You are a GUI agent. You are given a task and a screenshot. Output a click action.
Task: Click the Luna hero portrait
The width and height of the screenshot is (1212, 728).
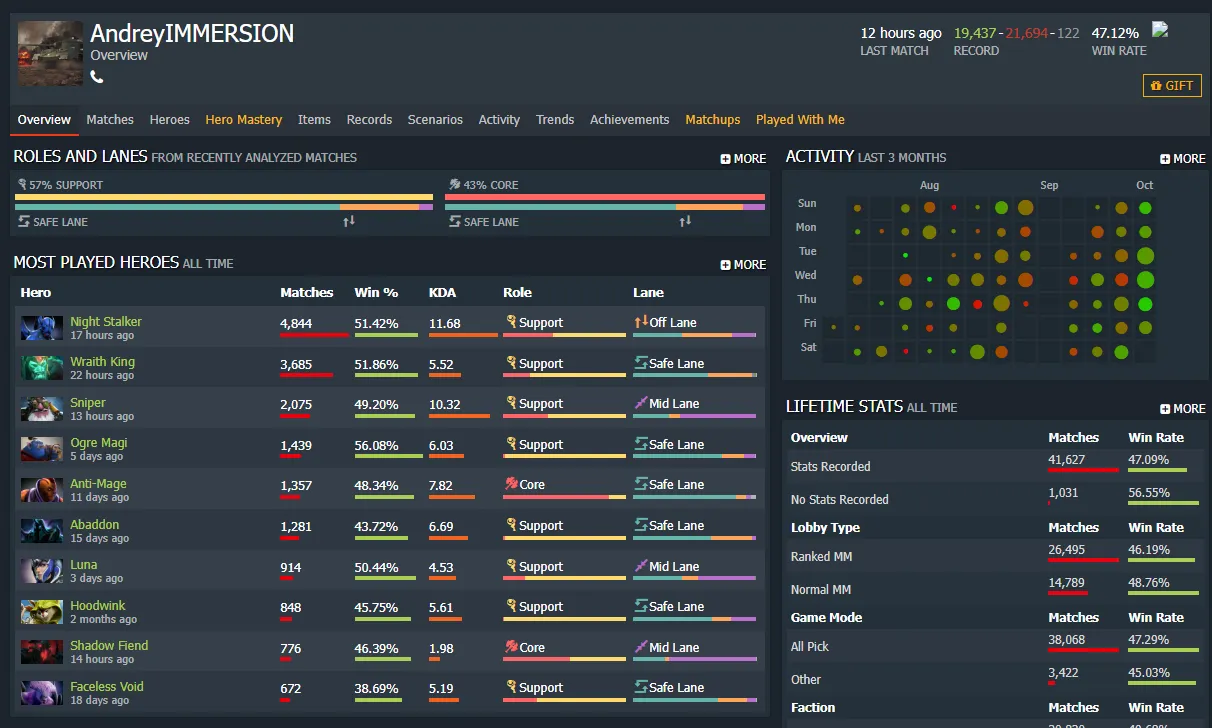tap(42, 570)
